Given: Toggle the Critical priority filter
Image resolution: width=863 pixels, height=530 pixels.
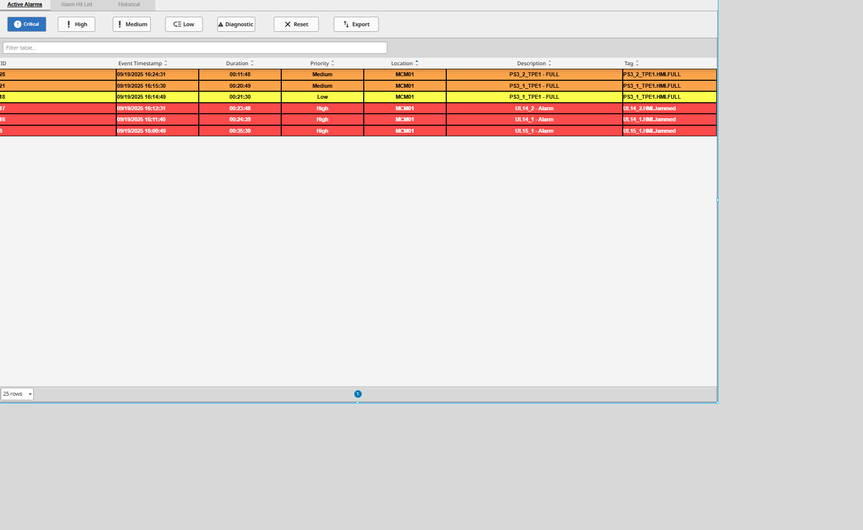Looking at the screenshot, I should pyautogui.click(x=26, y=24).
